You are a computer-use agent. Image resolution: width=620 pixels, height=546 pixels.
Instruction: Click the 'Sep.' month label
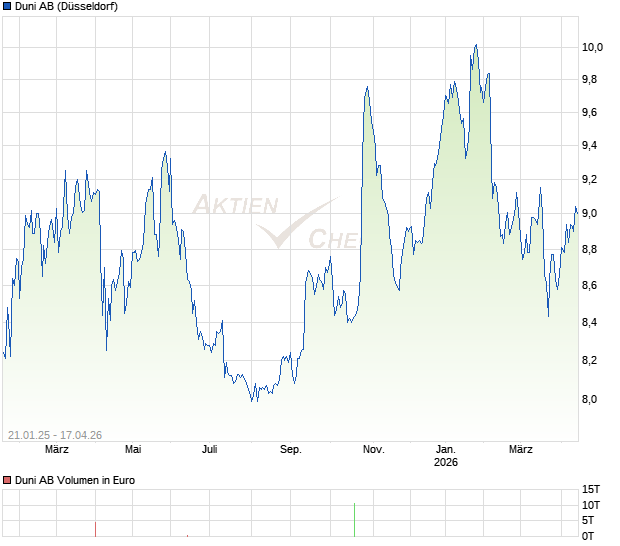pyautogui.click(x=291, y=449)
